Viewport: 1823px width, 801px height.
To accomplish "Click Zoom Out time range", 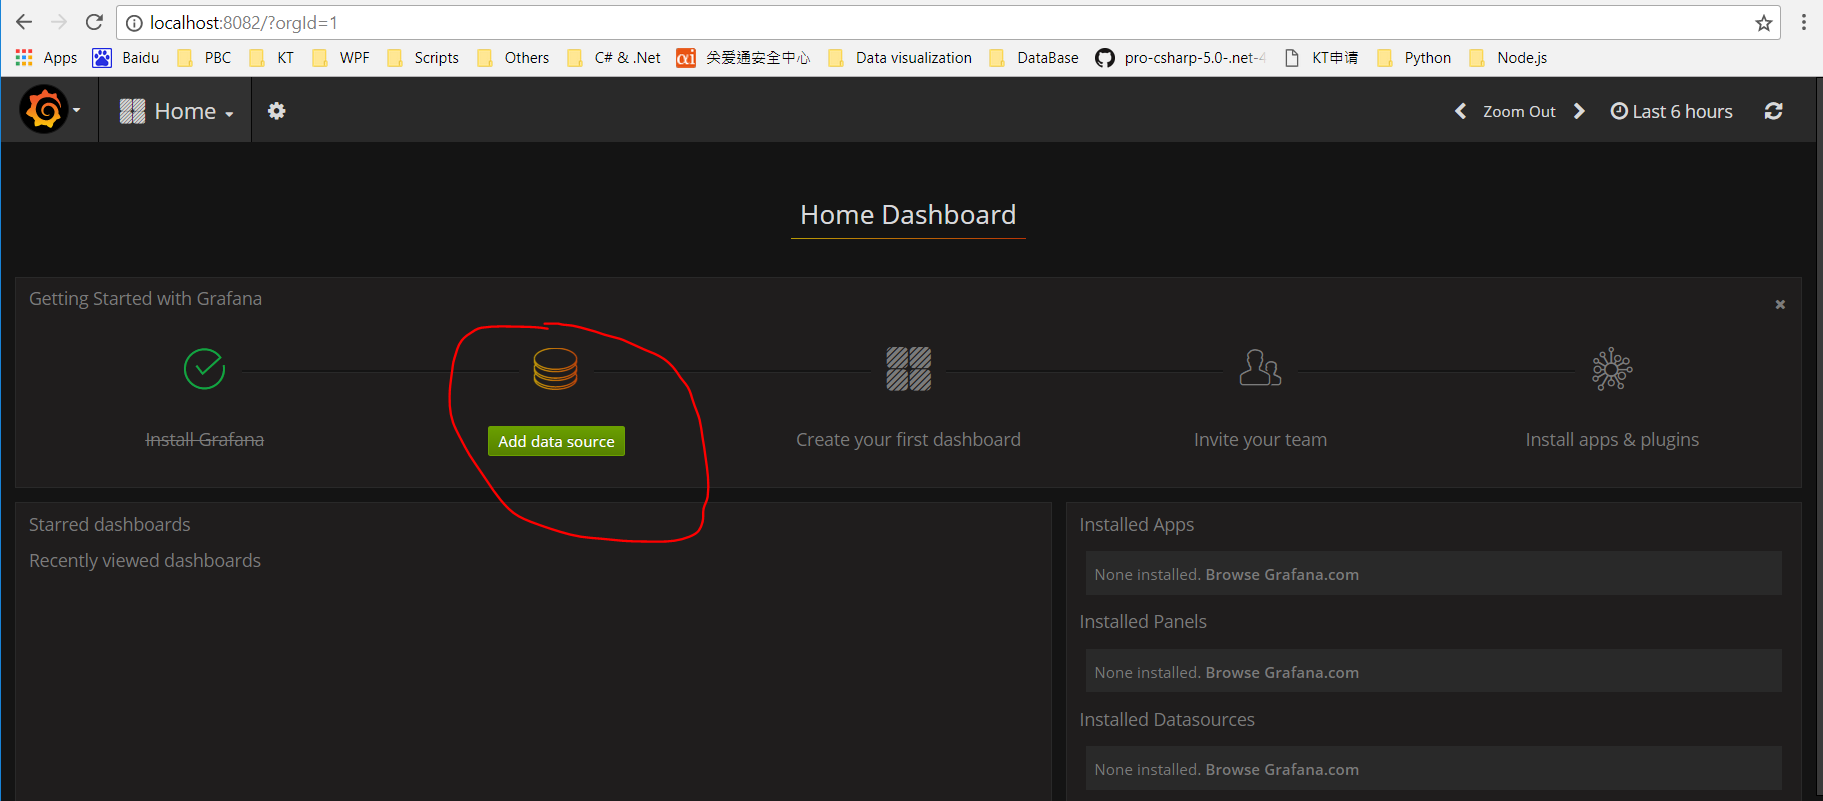I will click(x=1519, y=111).
